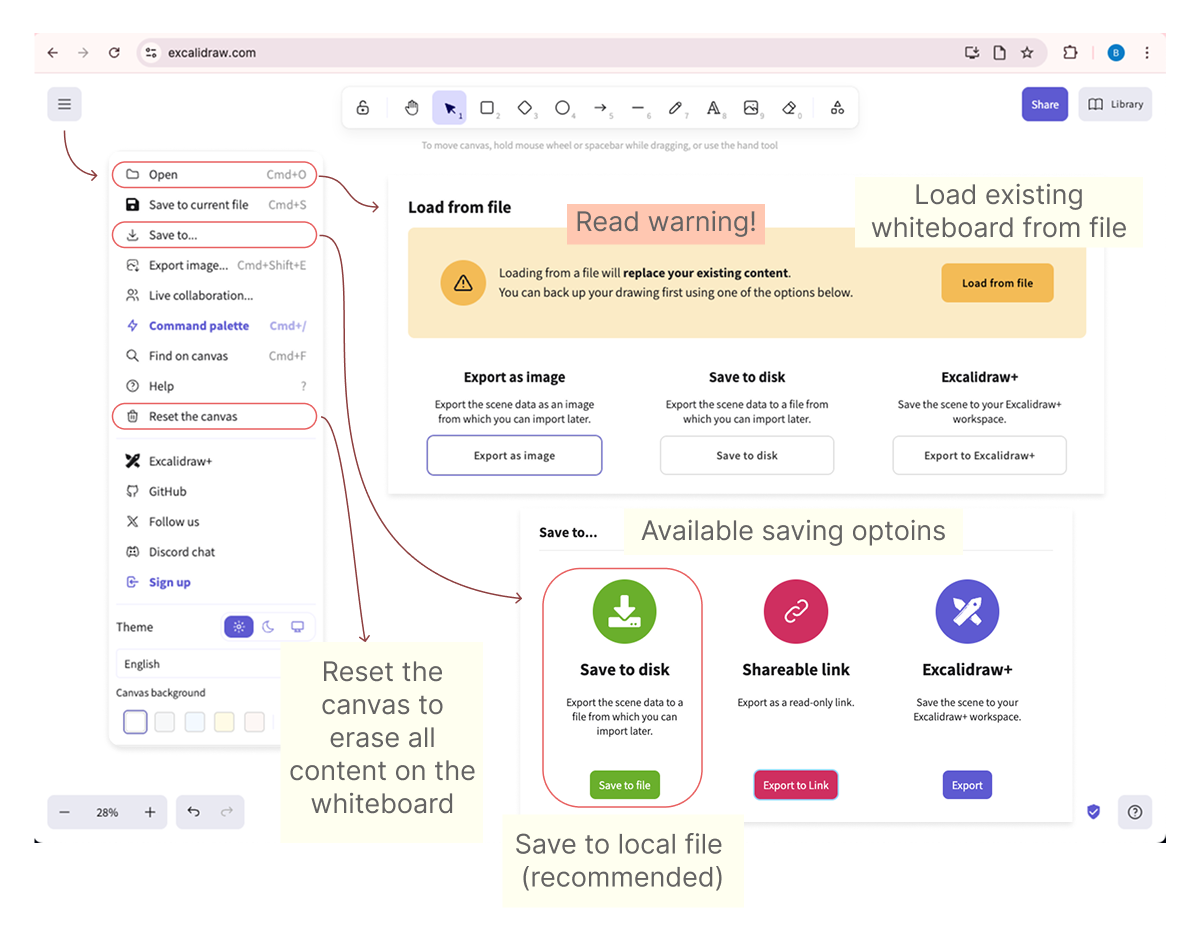Toggle the keep-tool-active lock icon

click(363, 108)
